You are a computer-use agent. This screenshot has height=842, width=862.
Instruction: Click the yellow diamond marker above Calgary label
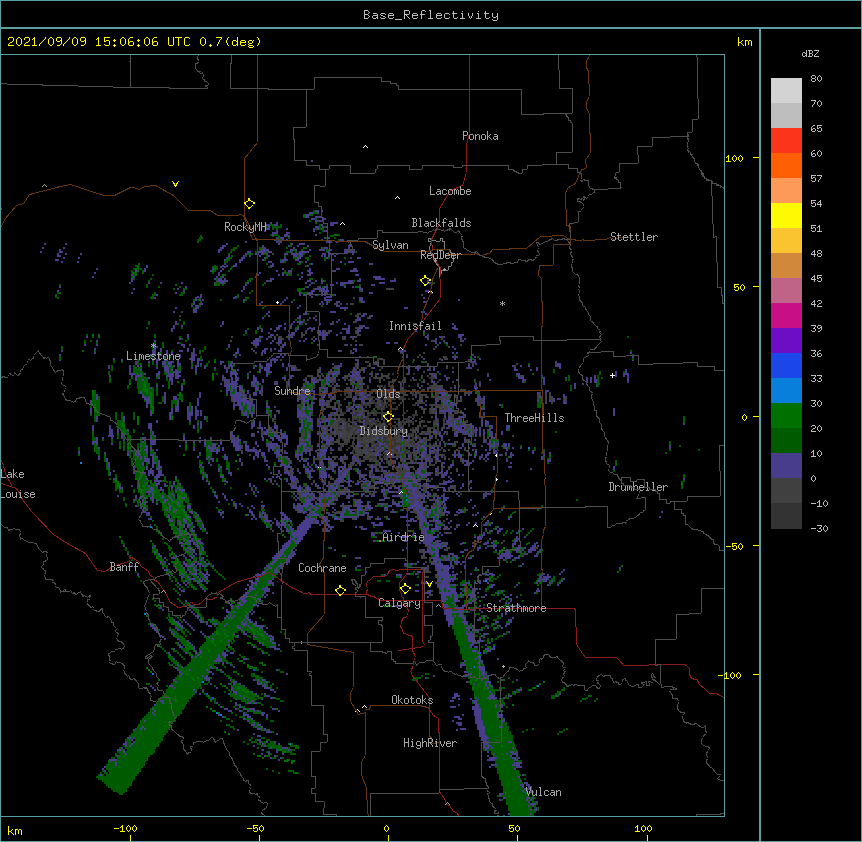(x=405, y=589)
